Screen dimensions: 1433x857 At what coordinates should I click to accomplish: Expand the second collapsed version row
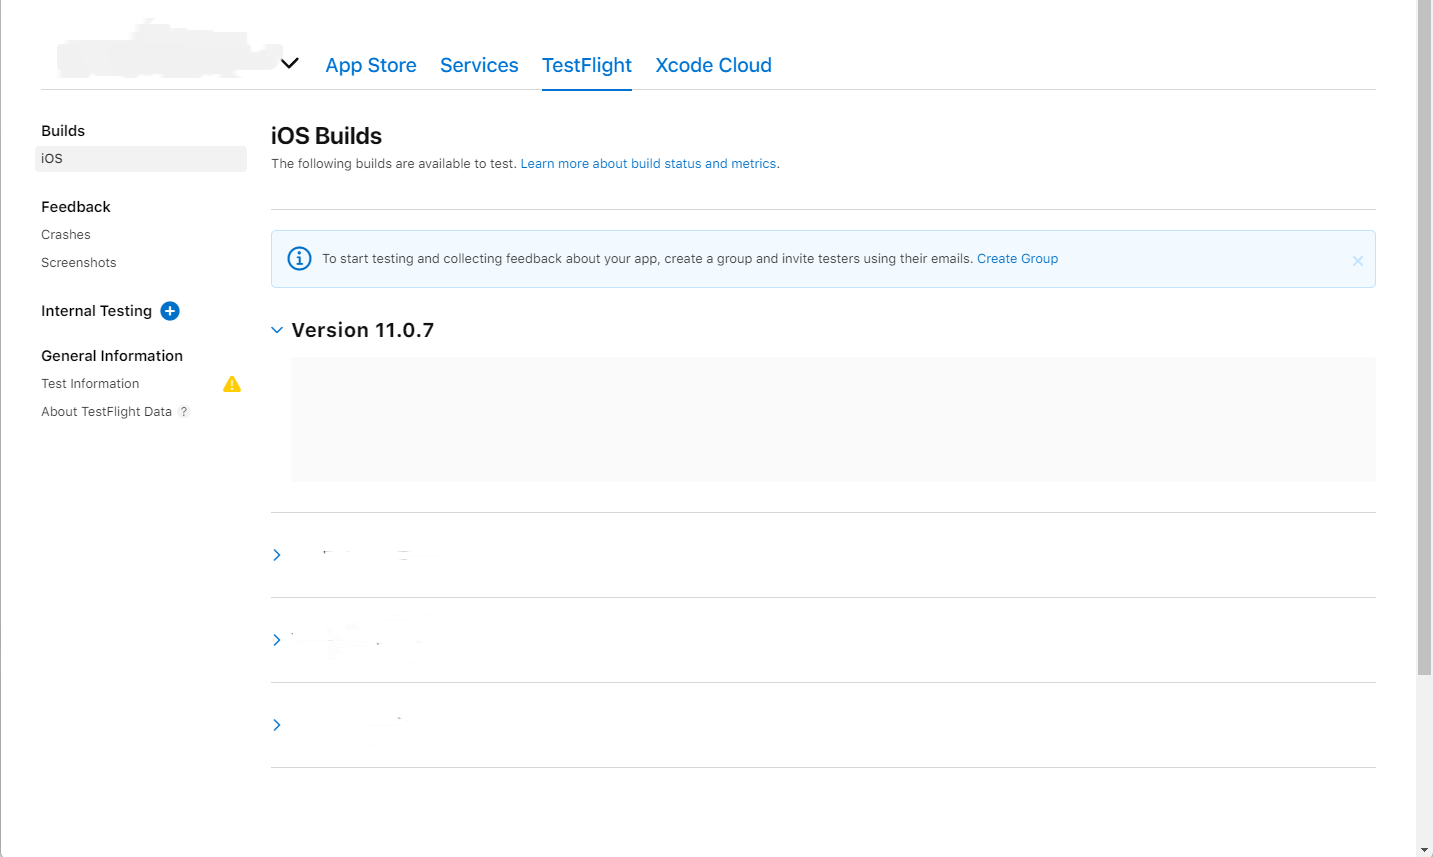click(277, 640)
